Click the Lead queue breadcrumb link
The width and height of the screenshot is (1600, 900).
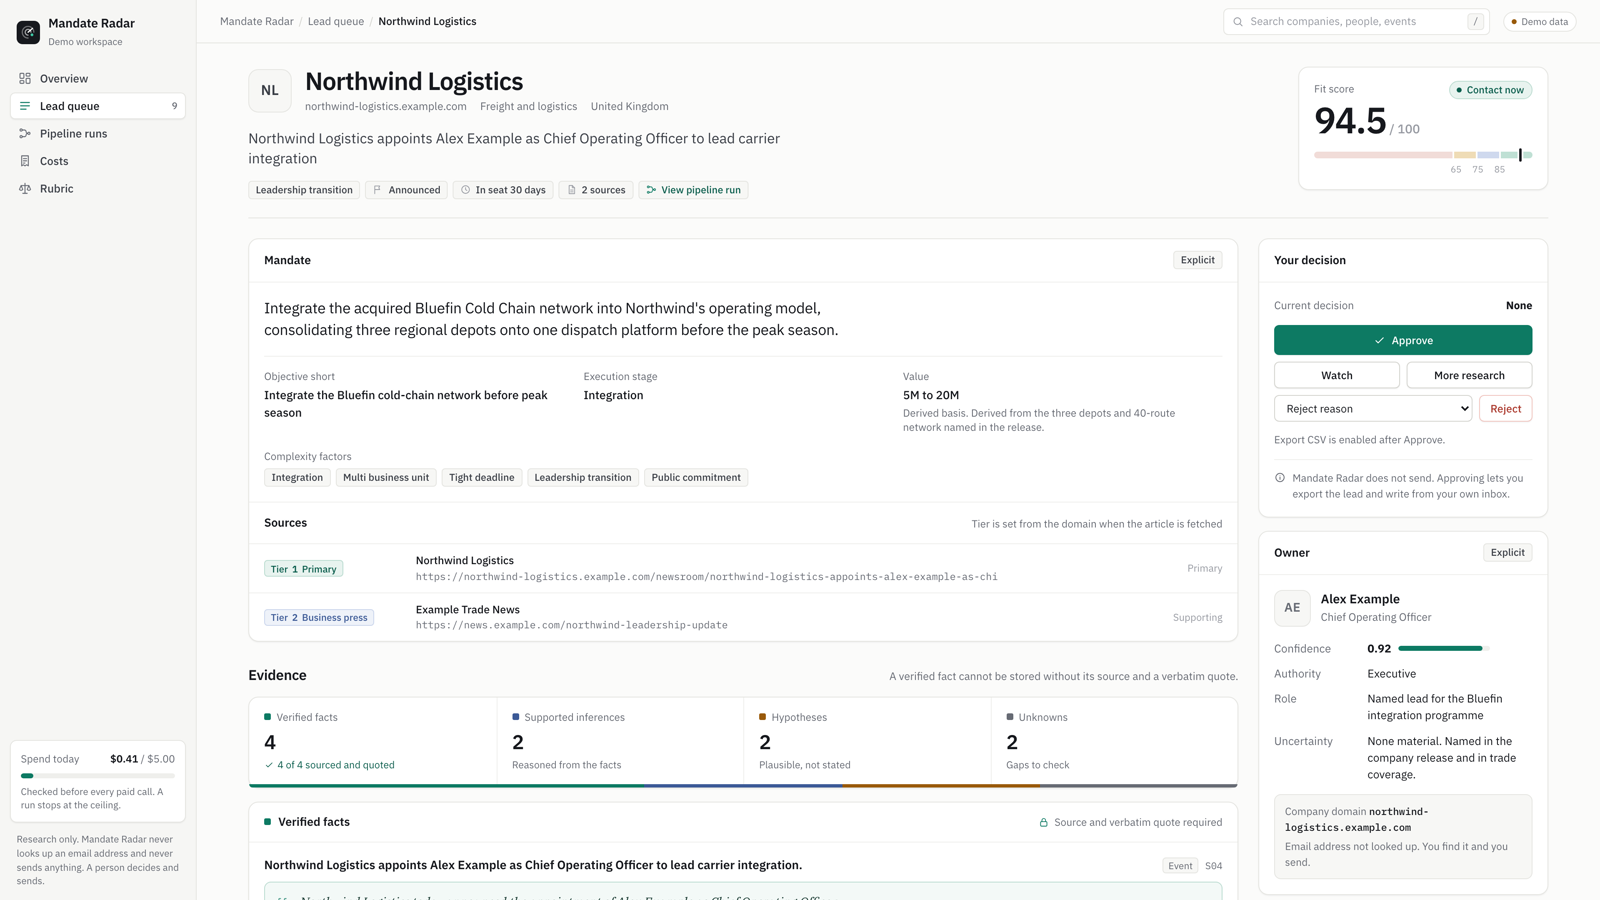[x=336, y=21]
